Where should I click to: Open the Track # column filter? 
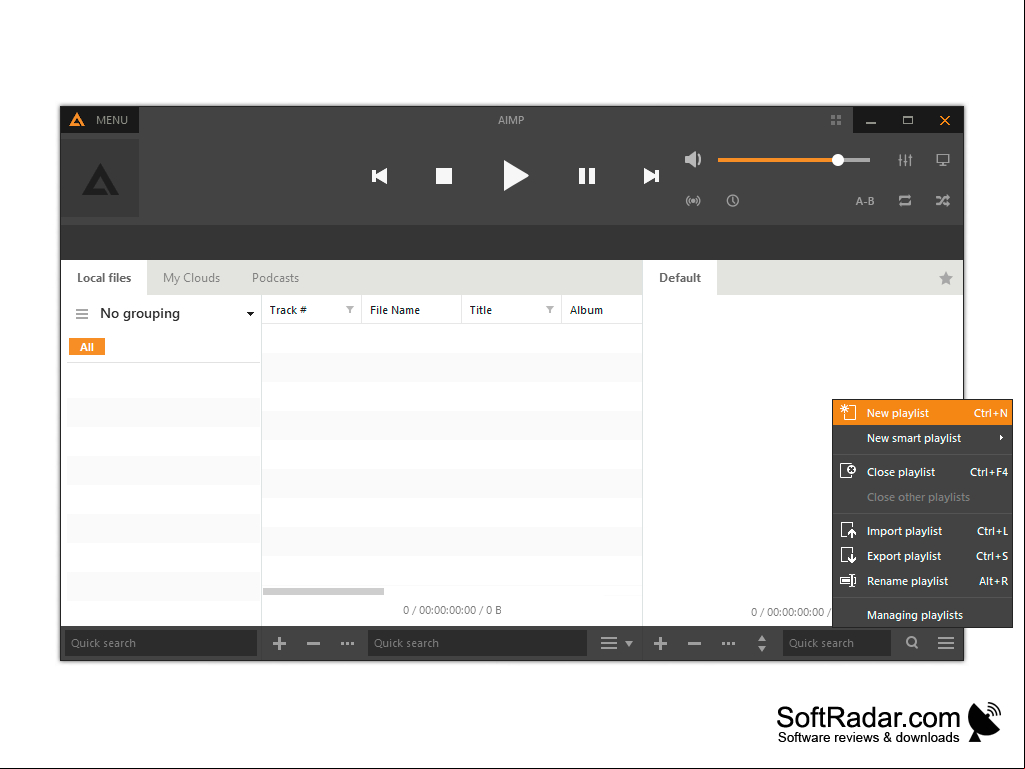pyautogui.click(x=350, y=310)
